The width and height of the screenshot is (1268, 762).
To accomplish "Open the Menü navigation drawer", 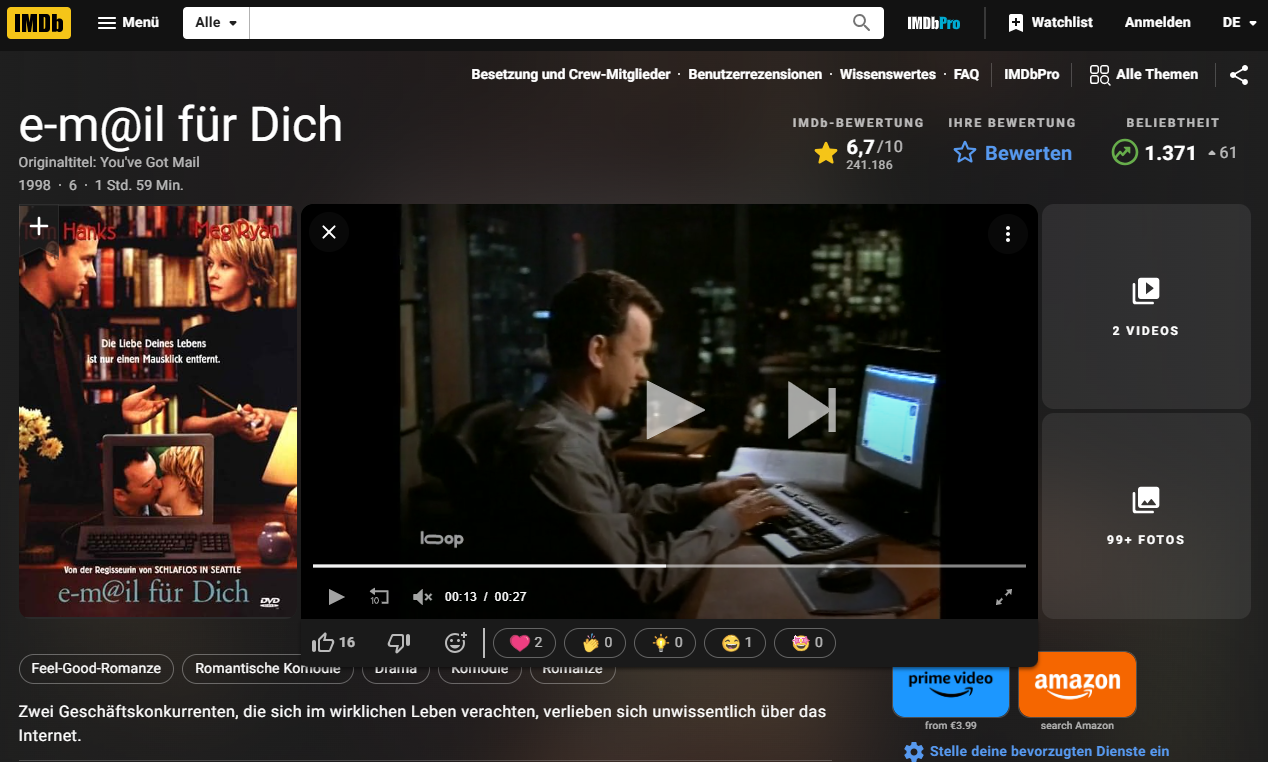I will 128,23.
